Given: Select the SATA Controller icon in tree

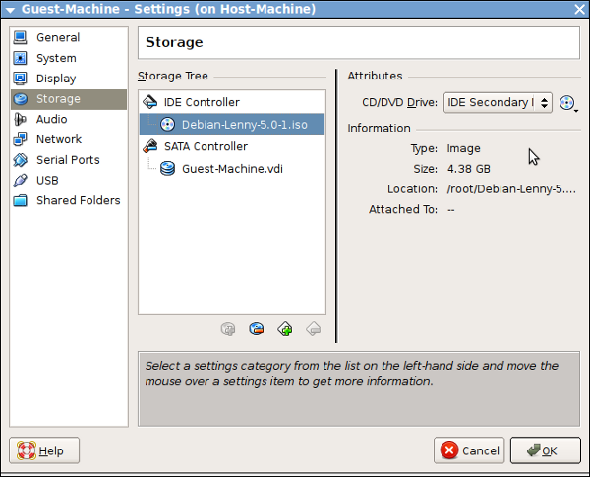Looking at the screenshot, I should click(x=150, y=146).
